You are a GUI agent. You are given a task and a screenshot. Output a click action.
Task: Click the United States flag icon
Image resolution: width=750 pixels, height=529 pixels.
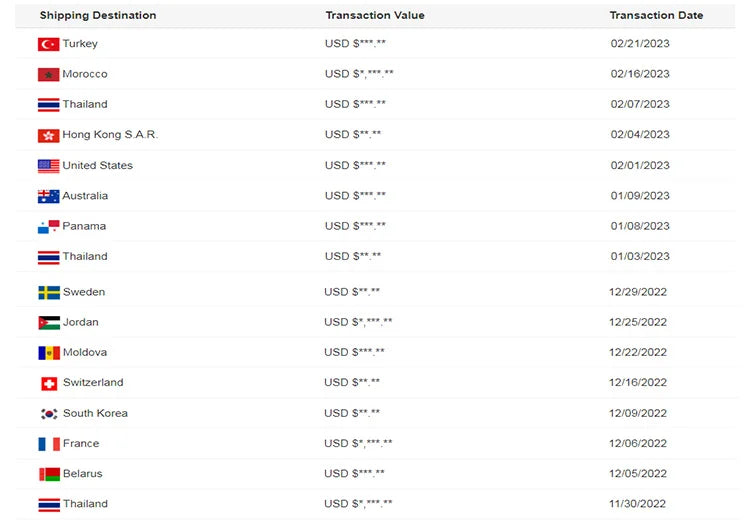click(48, 166)
